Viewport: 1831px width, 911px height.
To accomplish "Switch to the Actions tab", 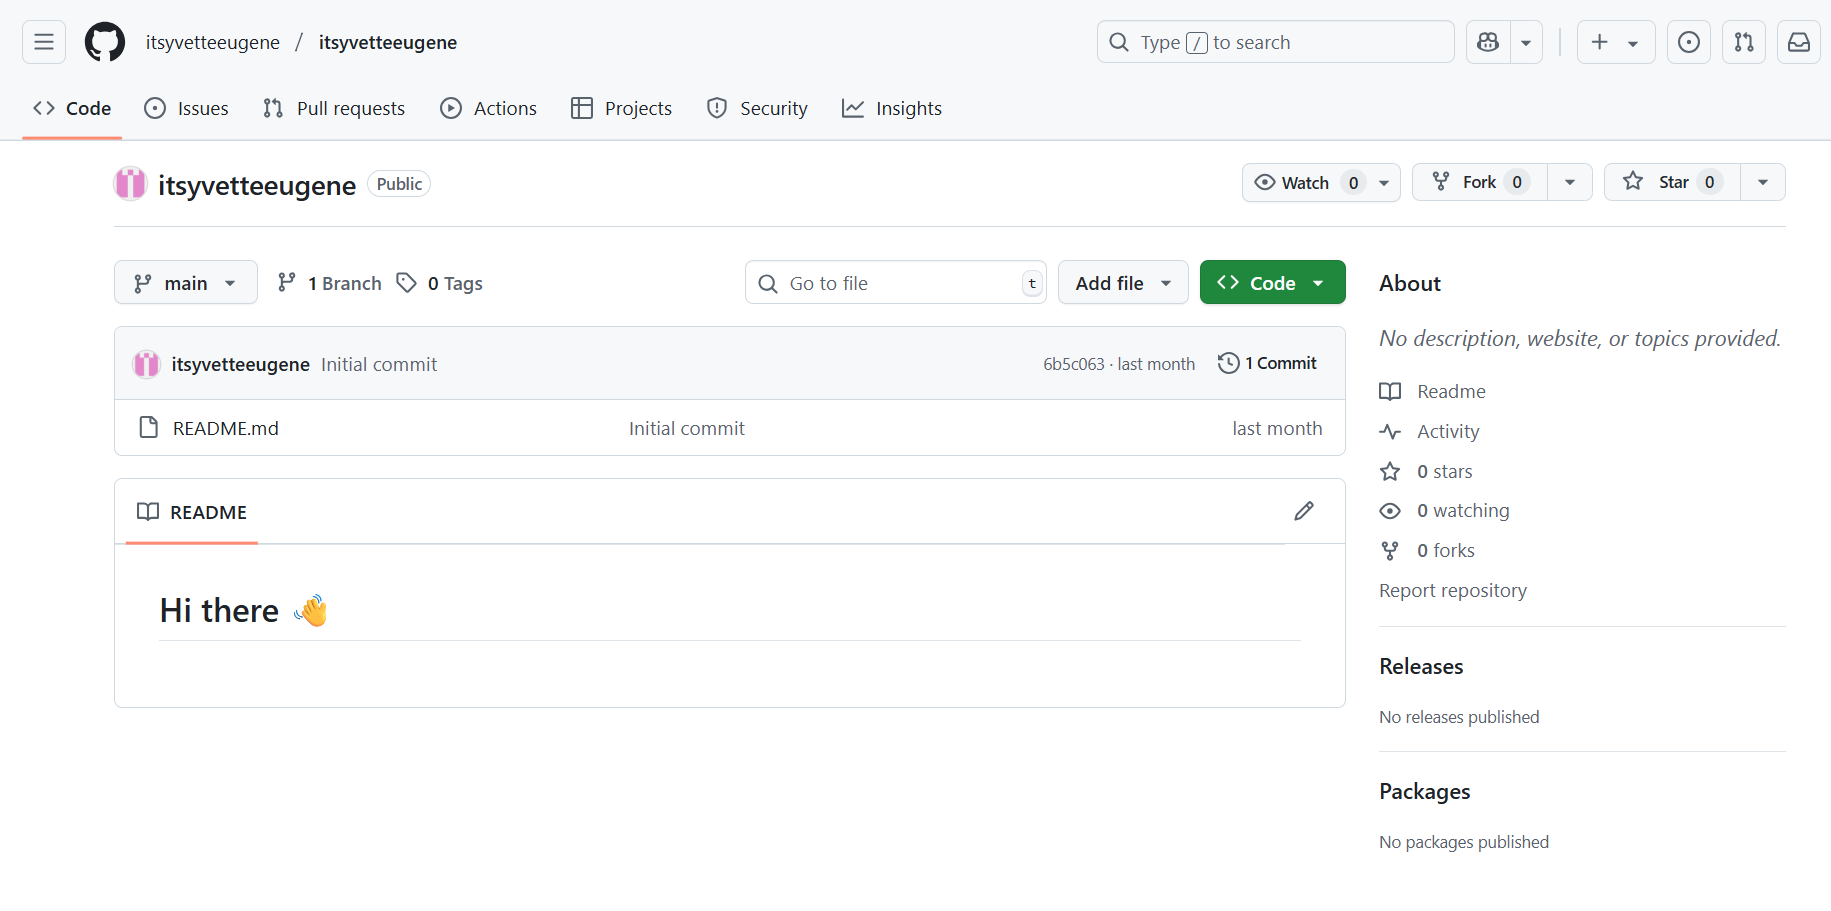I will [488, 108].
